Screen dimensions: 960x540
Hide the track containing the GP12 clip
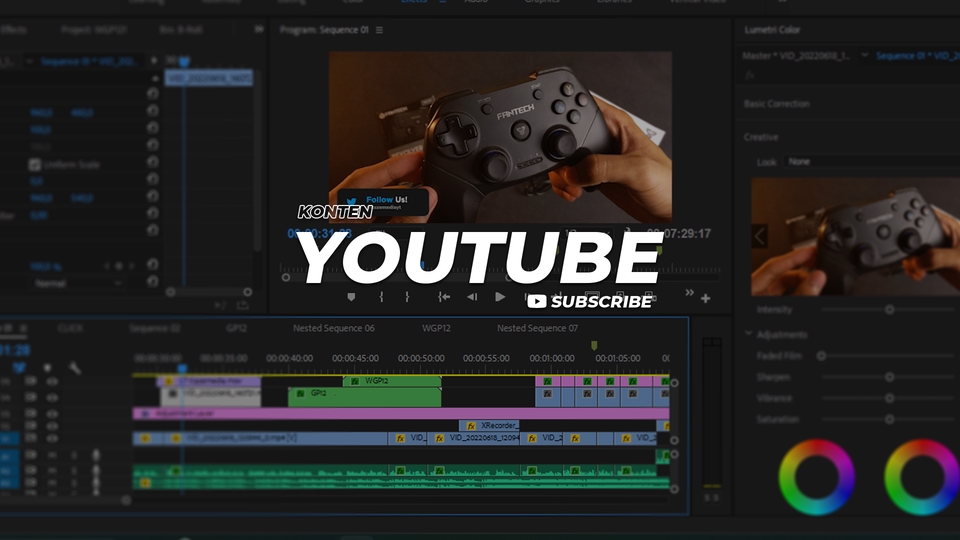click(x=52, y=397)
